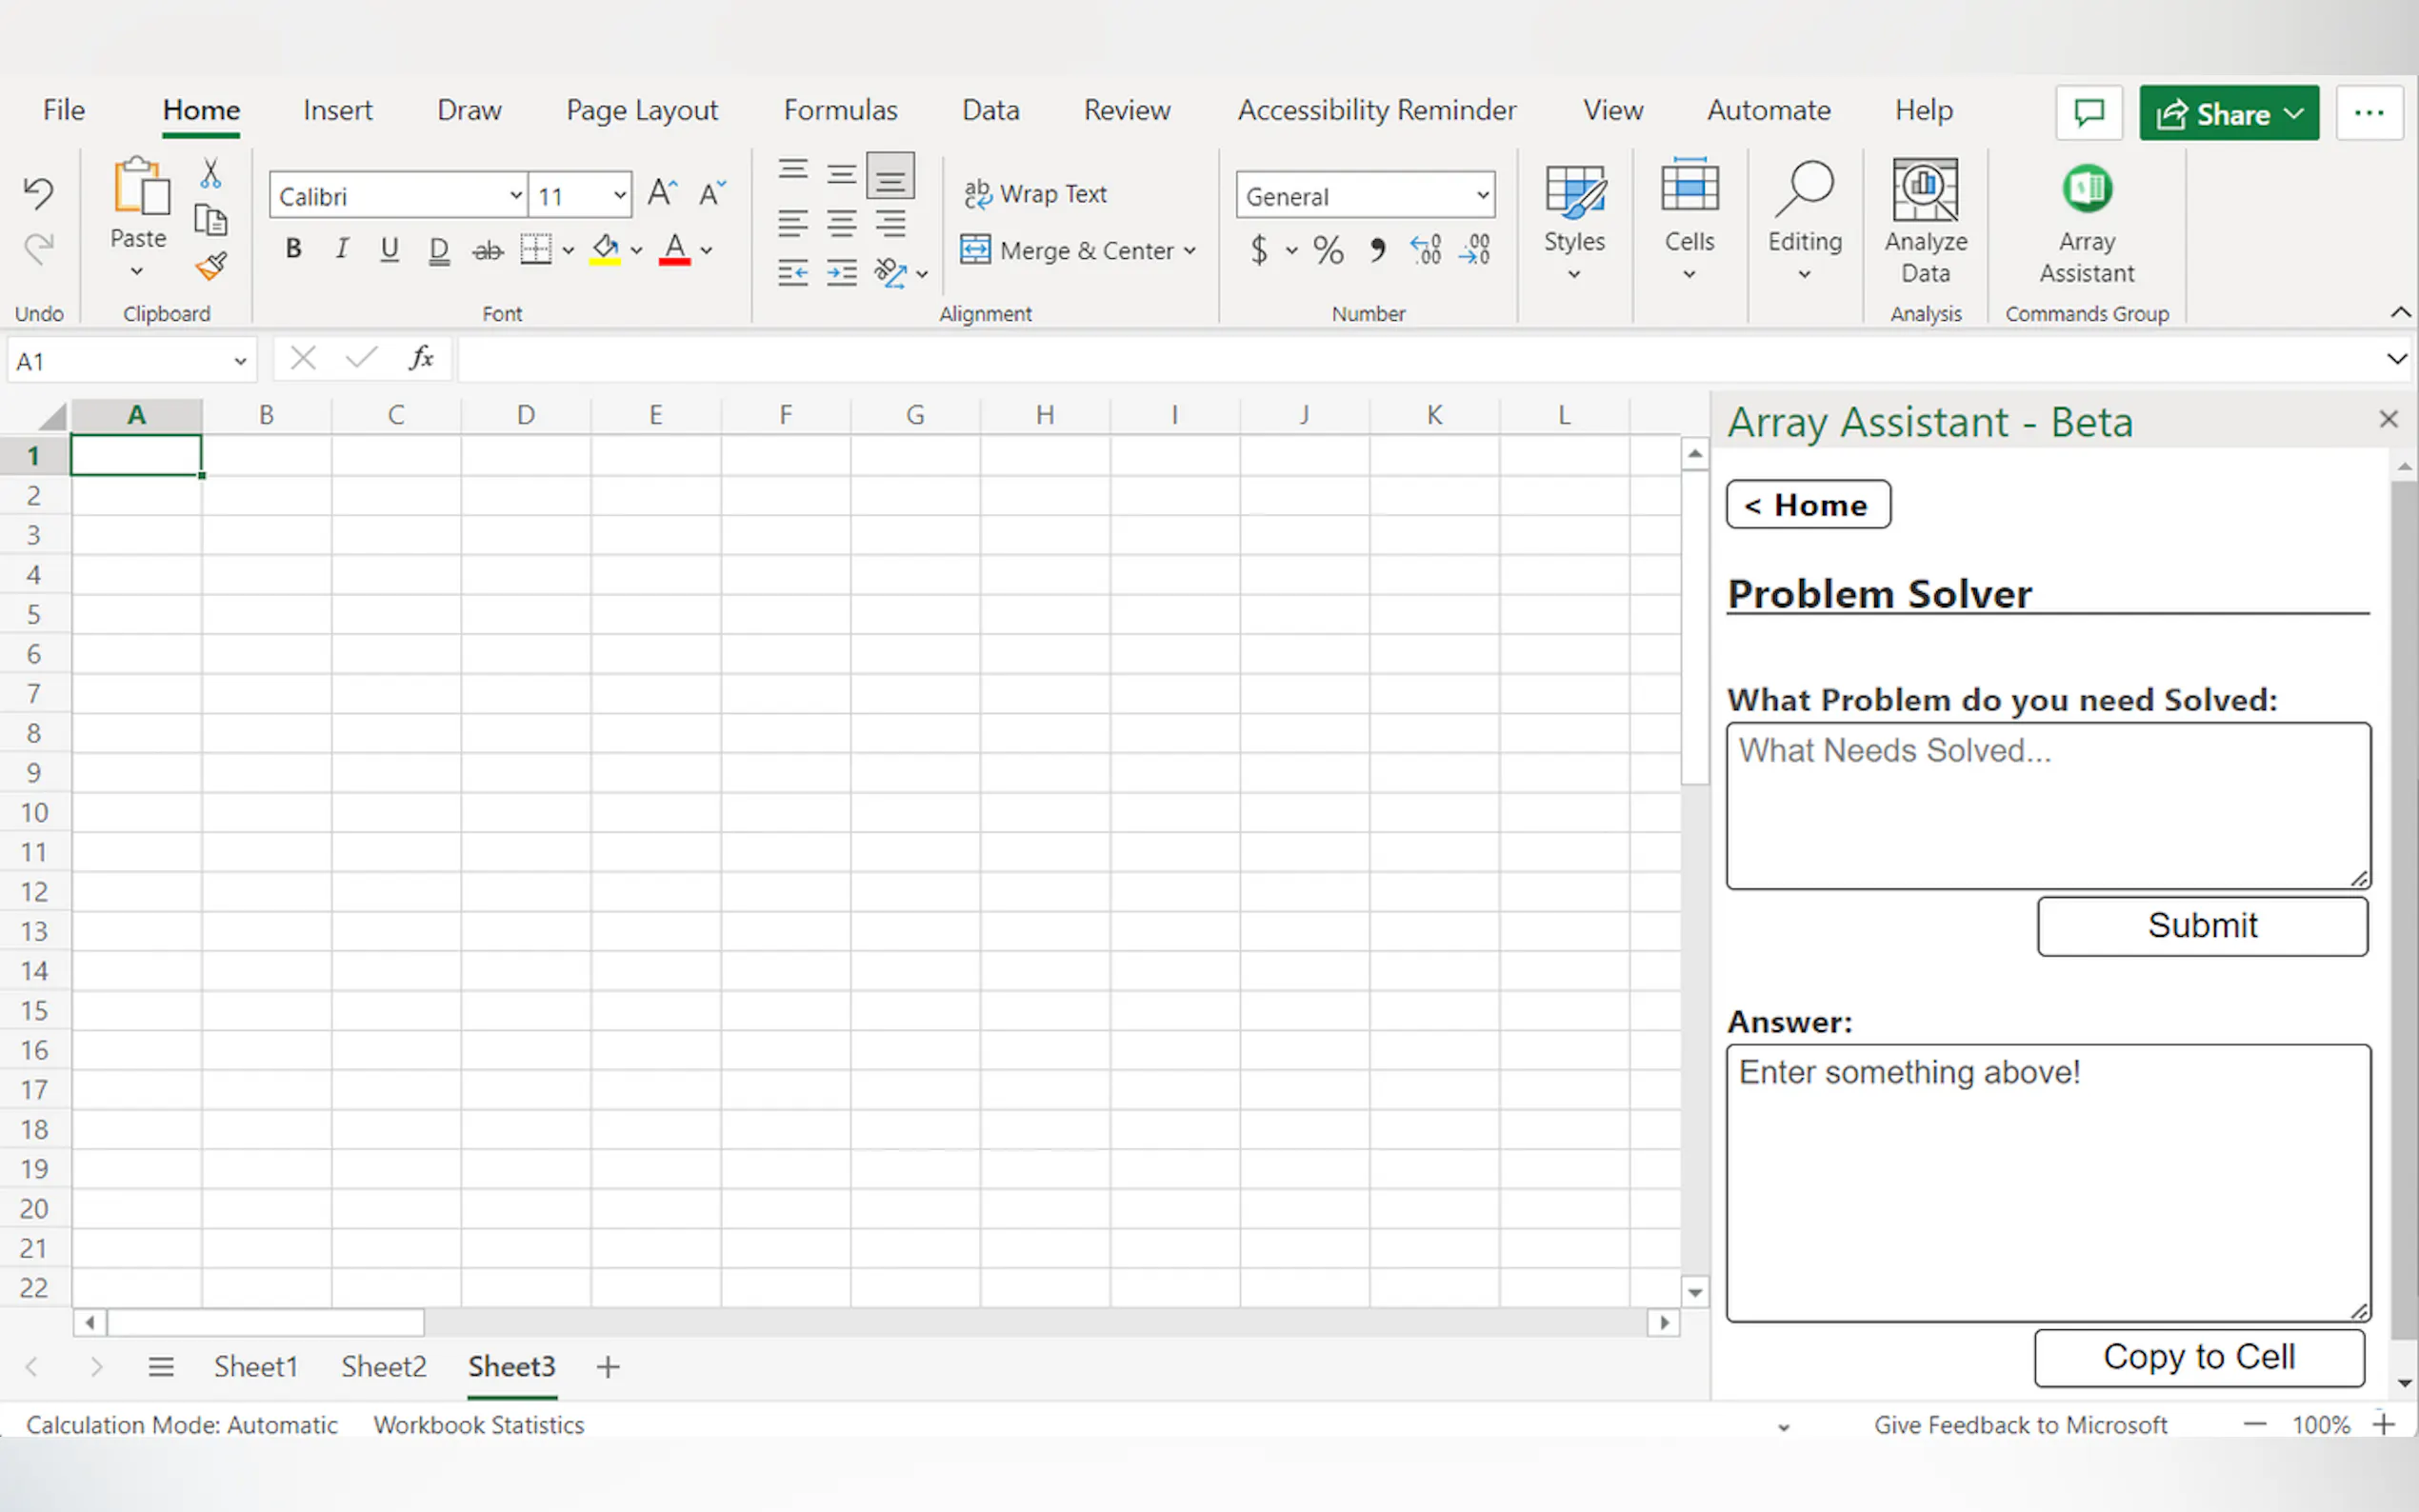
Task: Open the Comments pane icon
Action: (x=2089, y=113)
